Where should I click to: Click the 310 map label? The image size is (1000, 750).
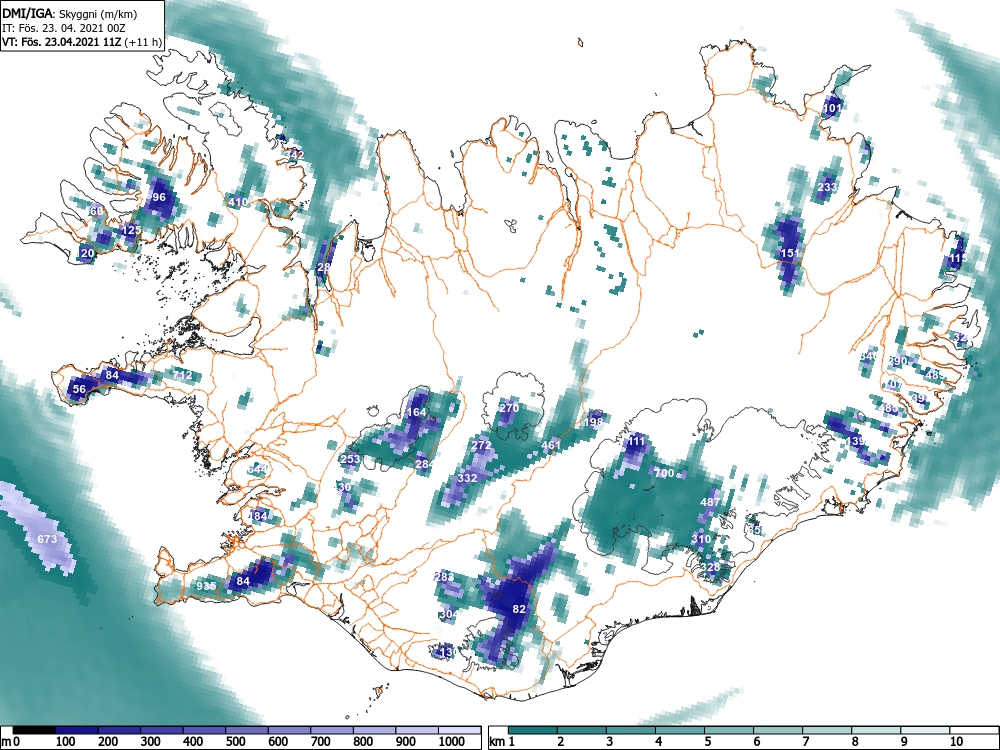coord(701,539)
